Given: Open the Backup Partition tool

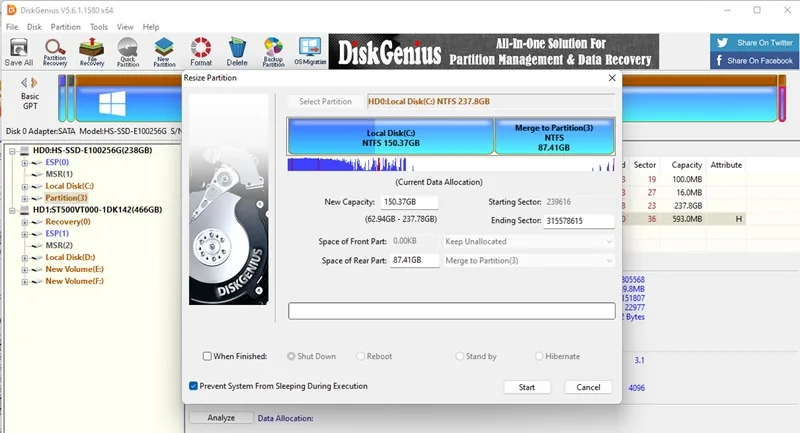Looking at the screenshot, I should 273,52.
